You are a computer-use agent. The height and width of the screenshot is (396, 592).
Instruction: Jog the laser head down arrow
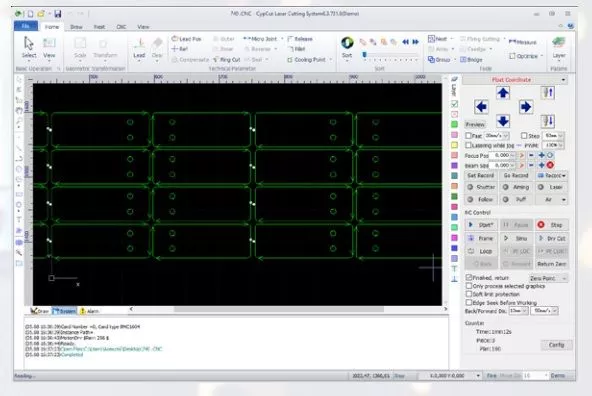click(503, 121)
